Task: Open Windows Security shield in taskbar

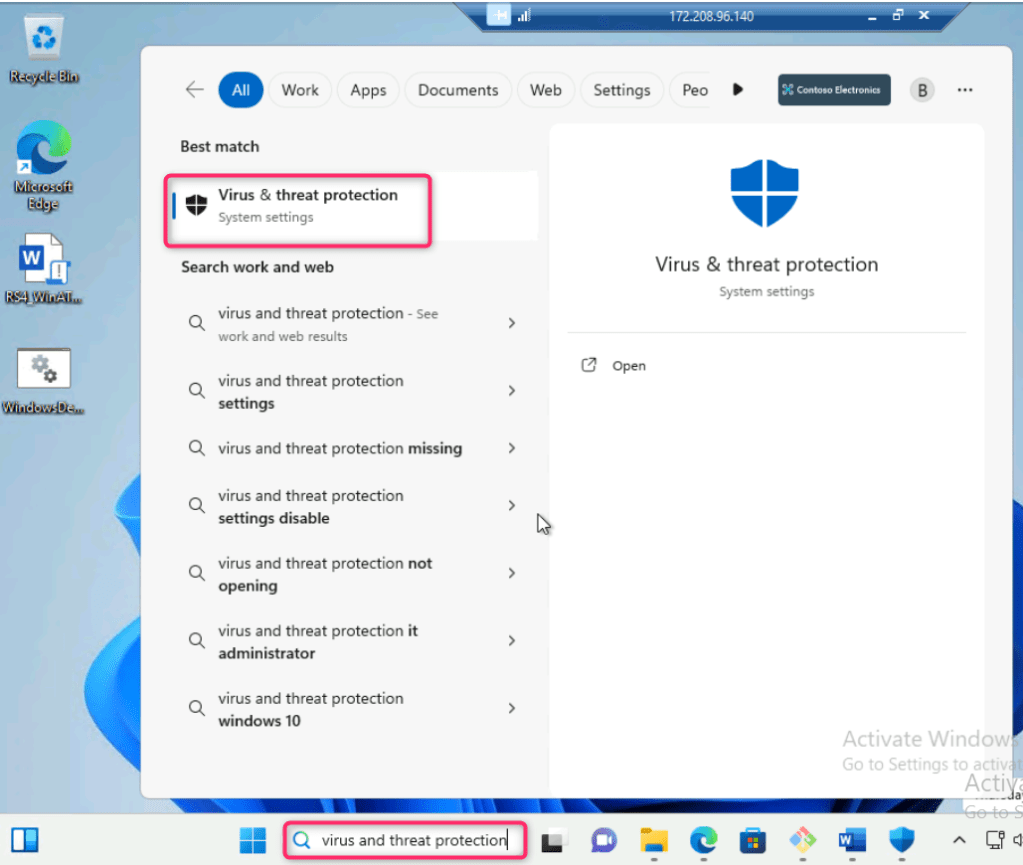Action: pos(901,840)
